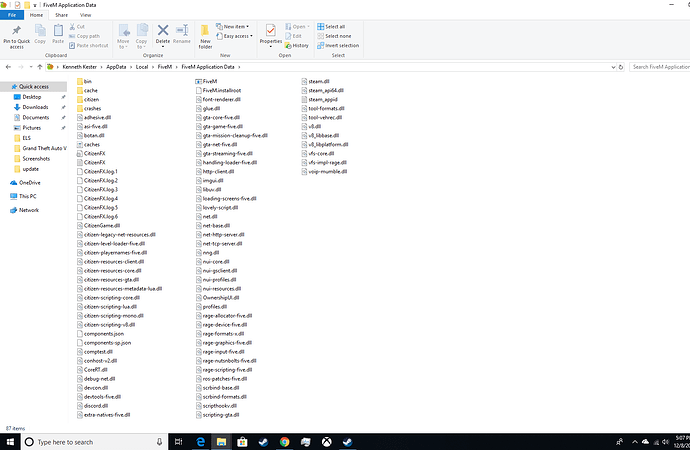Select the voip-mumble.dll file
The height and width of the screenshot is (450, 690).
pyautogui.click(x=324, y=172)
